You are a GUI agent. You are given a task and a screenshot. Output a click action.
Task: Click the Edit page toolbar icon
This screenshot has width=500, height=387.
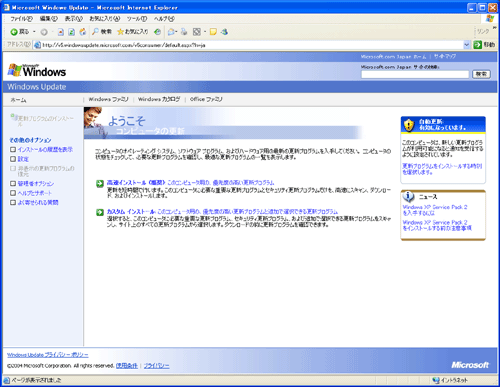click(197, 32)
